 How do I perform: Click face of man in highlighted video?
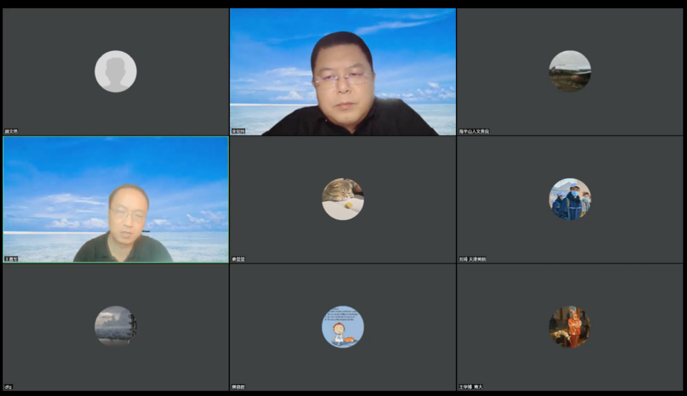click(128, 215)
